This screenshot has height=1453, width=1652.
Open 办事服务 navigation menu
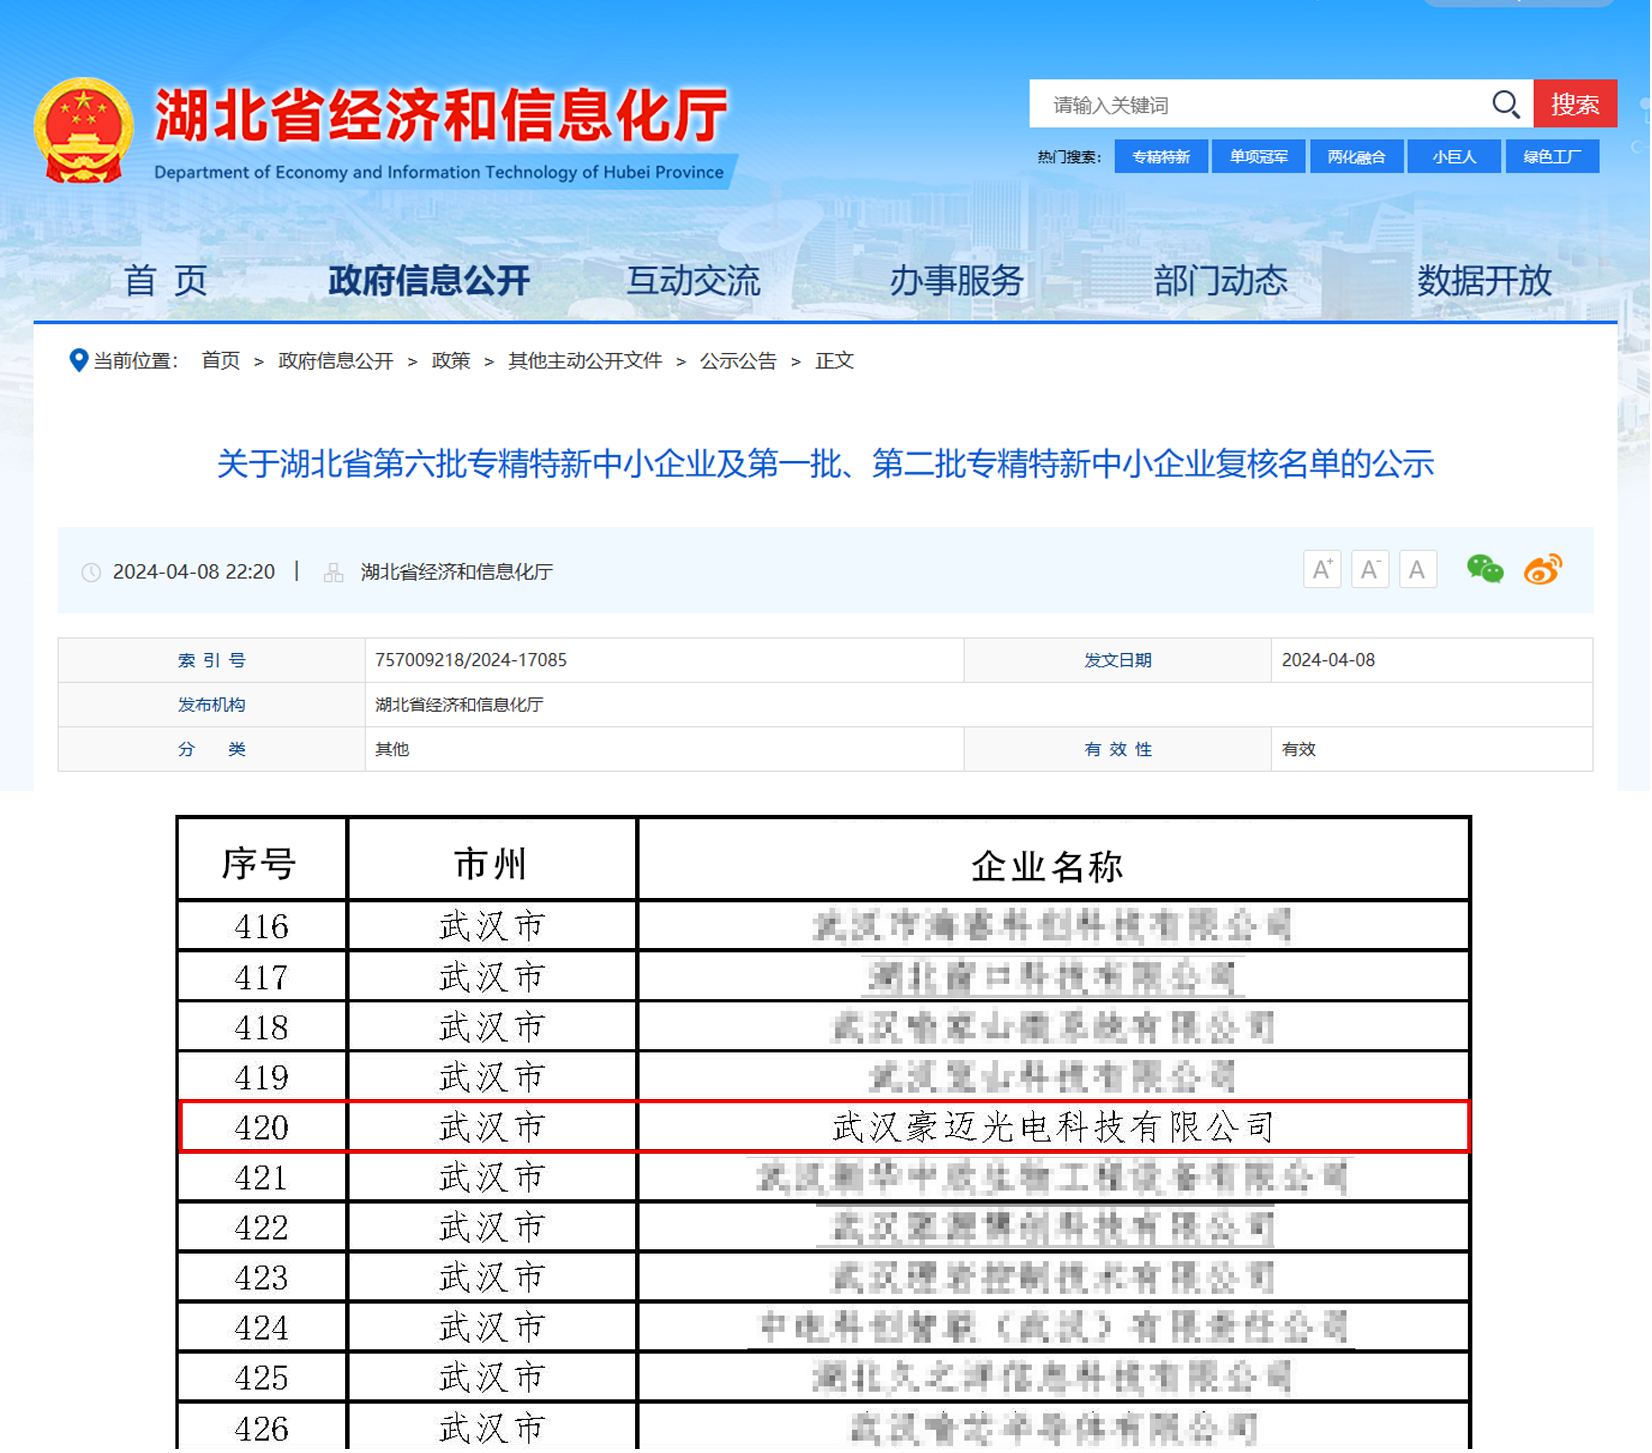click(x=958, y=281)
